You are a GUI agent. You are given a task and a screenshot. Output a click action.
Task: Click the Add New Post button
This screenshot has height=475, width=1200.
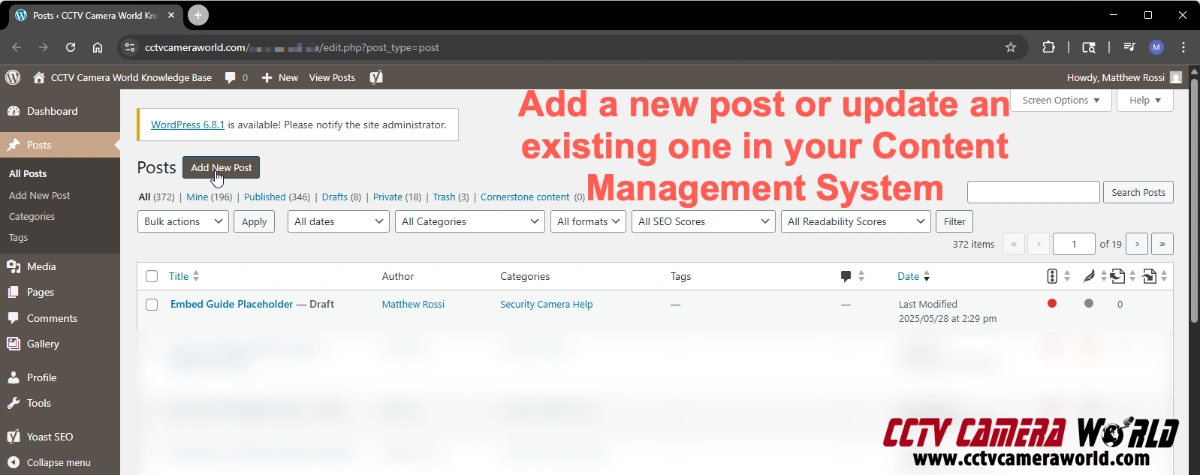[x=221, y=167]
